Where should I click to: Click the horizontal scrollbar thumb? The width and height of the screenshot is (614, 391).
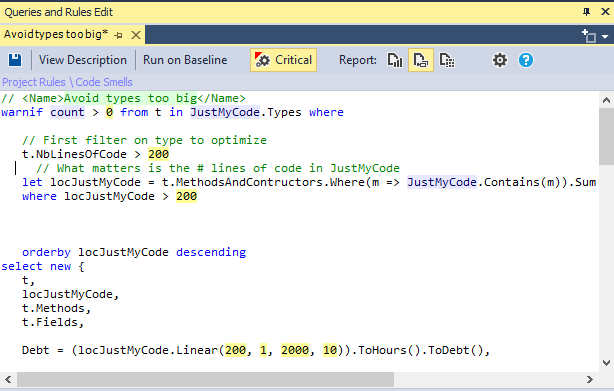[x=205, y=379]
